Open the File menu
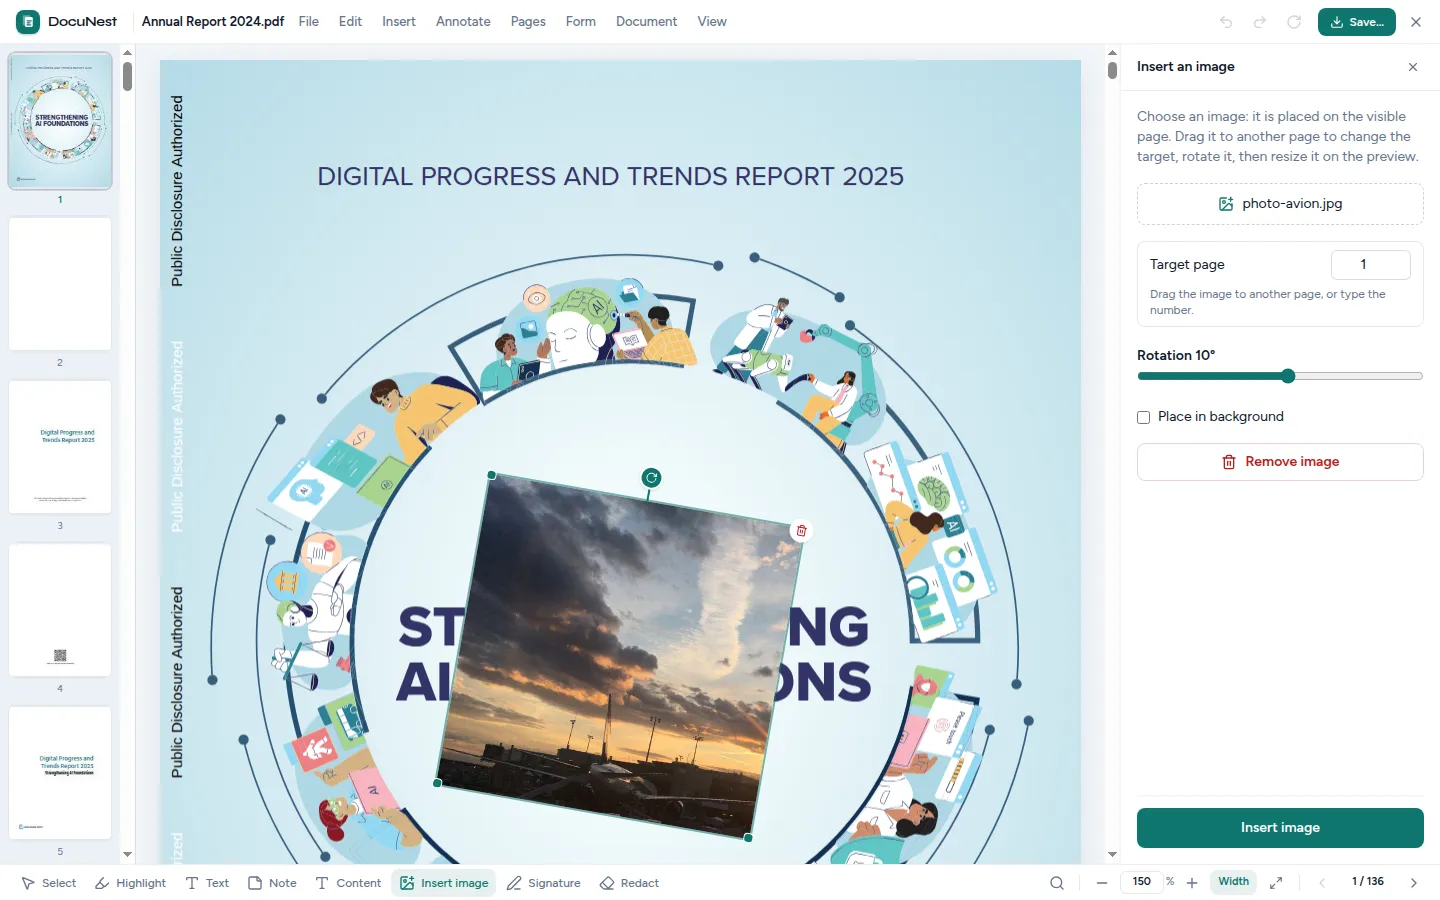This screenshot has height=900, width=1440. coord(308,21)
